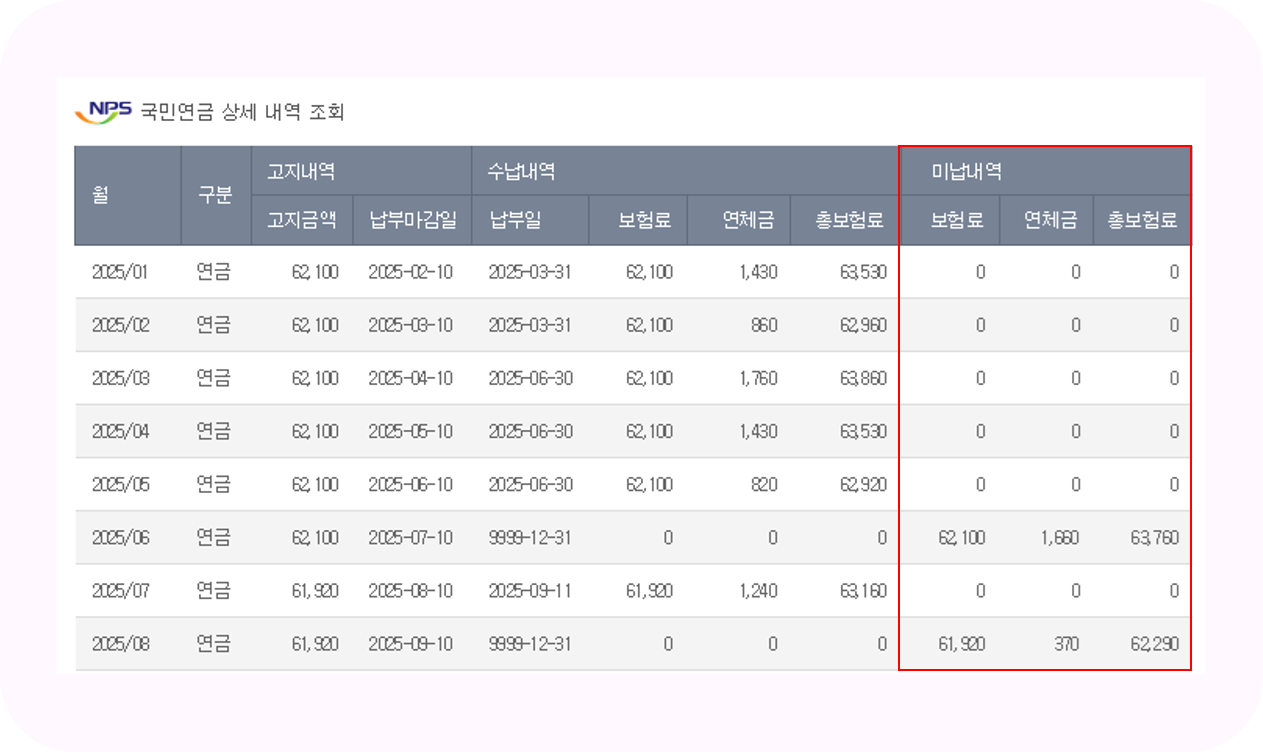Click the due date '2025-04-10'
The height and width of the screenshot is (752, 1263).
(x=411, y=378)
